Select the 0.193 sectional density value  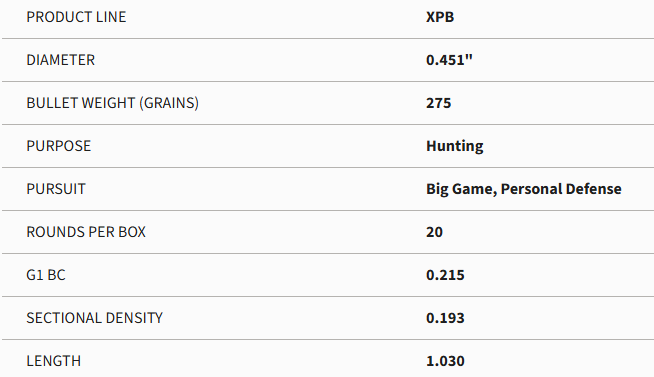pyautogui.click(x=445, y=318)
